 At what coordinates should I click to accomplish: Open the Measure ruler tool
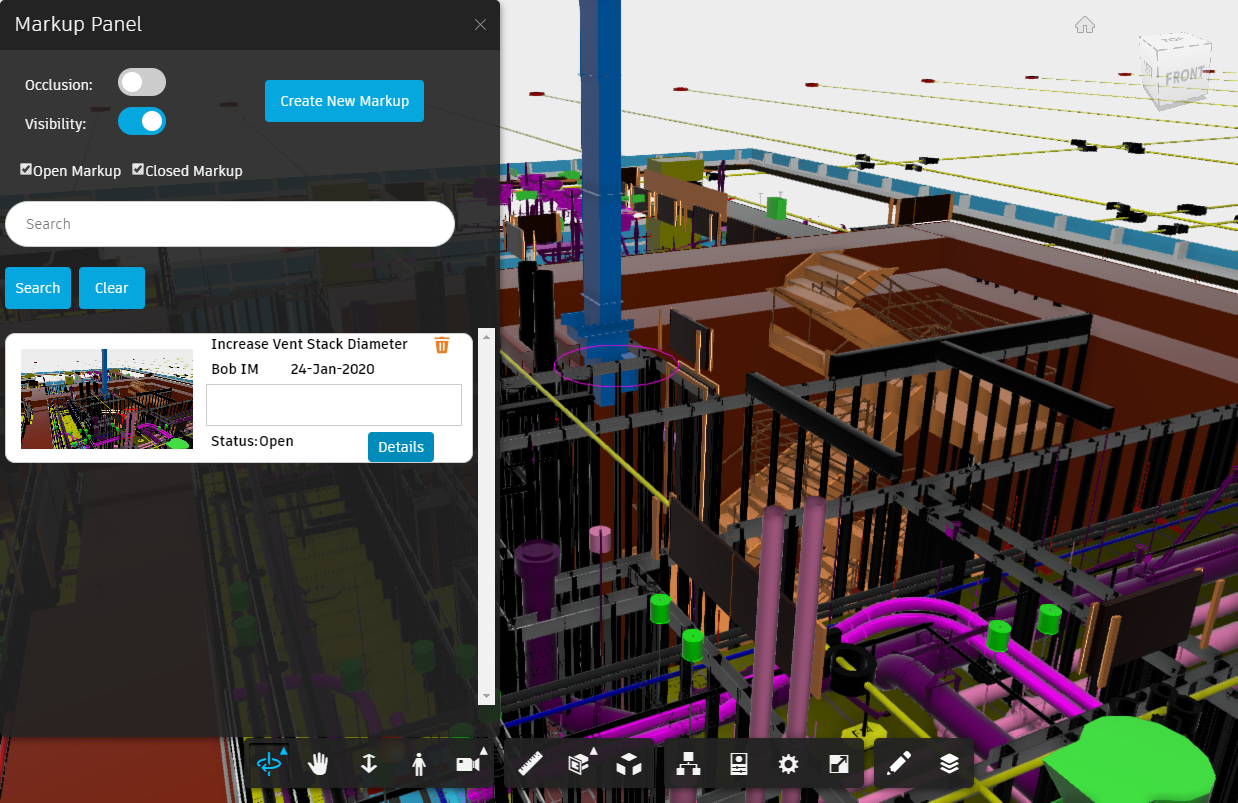pyautogui.click(x=530, y=764)
